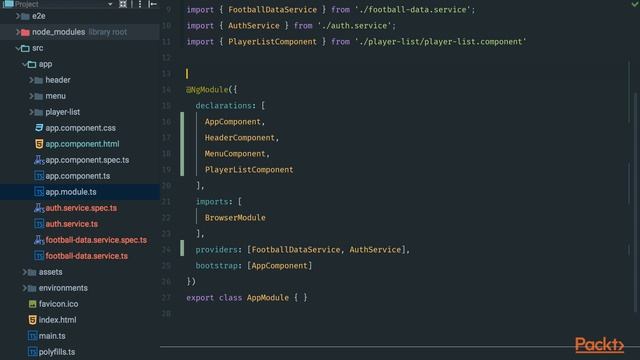Click the node_modules red folder icon
The image size is (640, 360).
25,32
